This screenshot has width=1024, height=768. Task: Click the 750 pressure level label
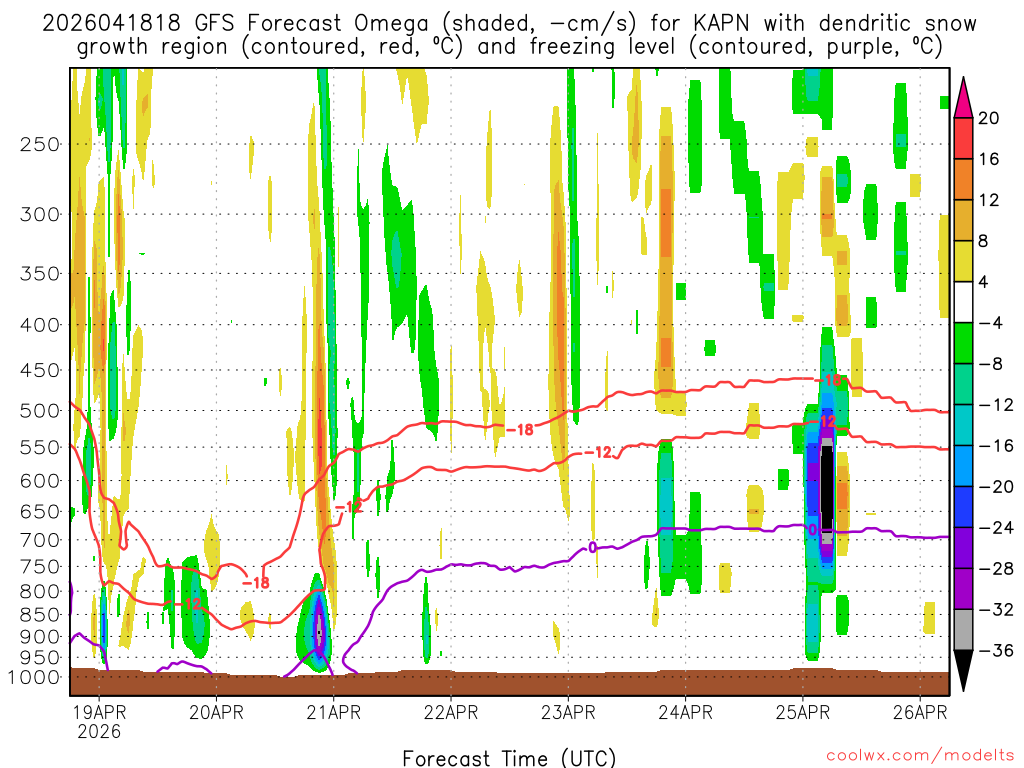tap(40, 567)
